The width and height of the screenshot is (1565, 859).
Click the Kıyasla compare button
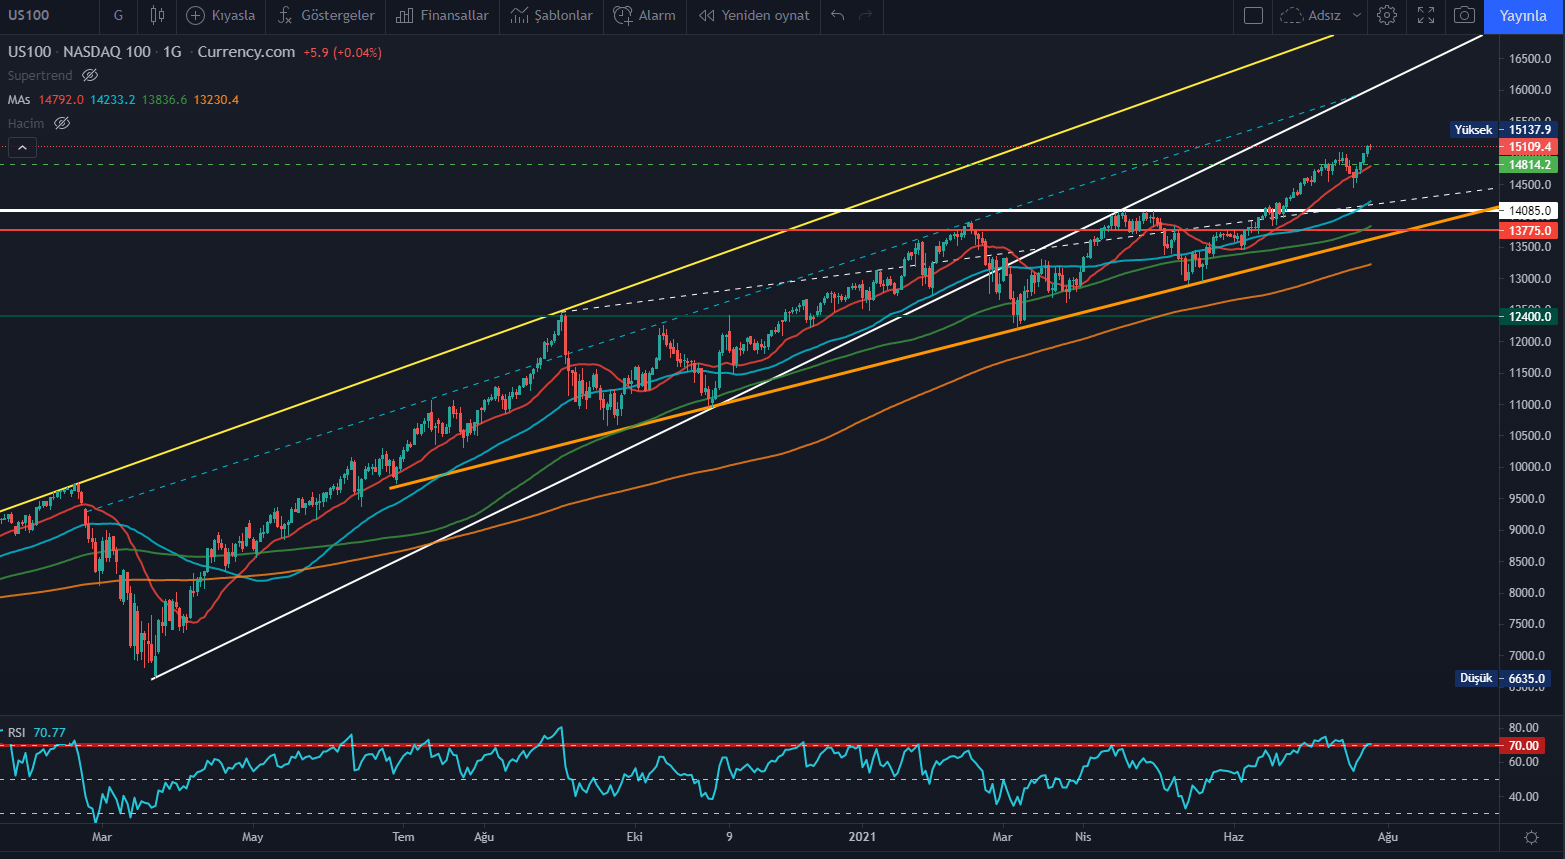pos(221,16)
